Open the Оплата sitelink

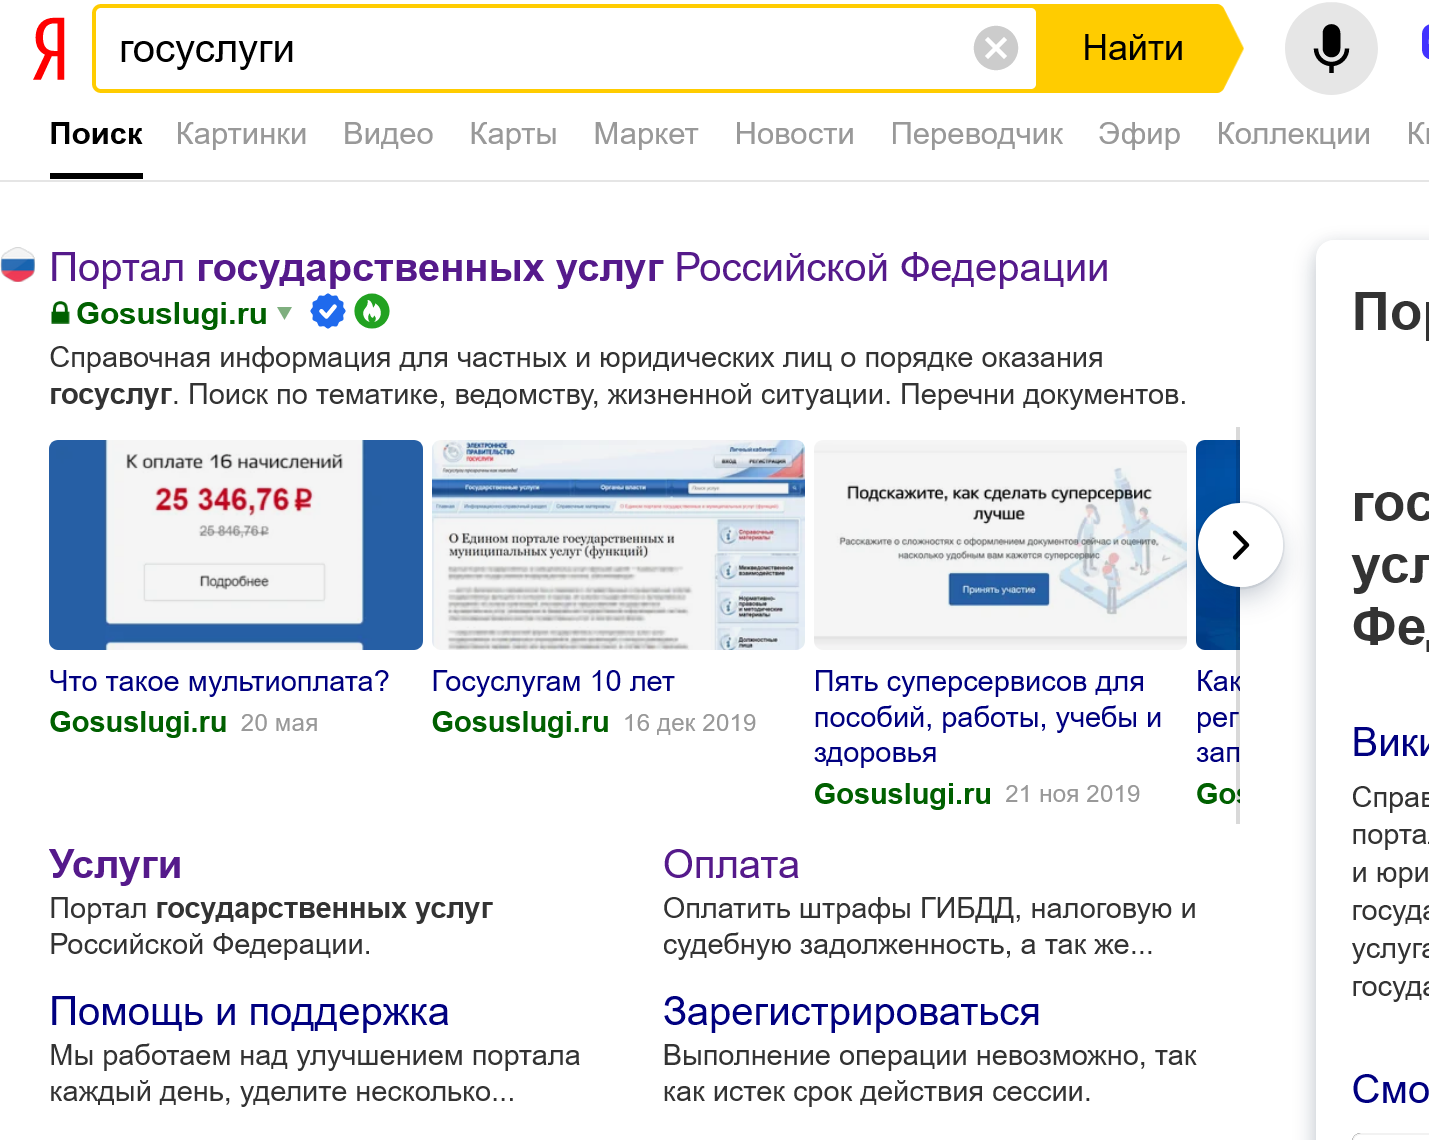tap(730, 865)
